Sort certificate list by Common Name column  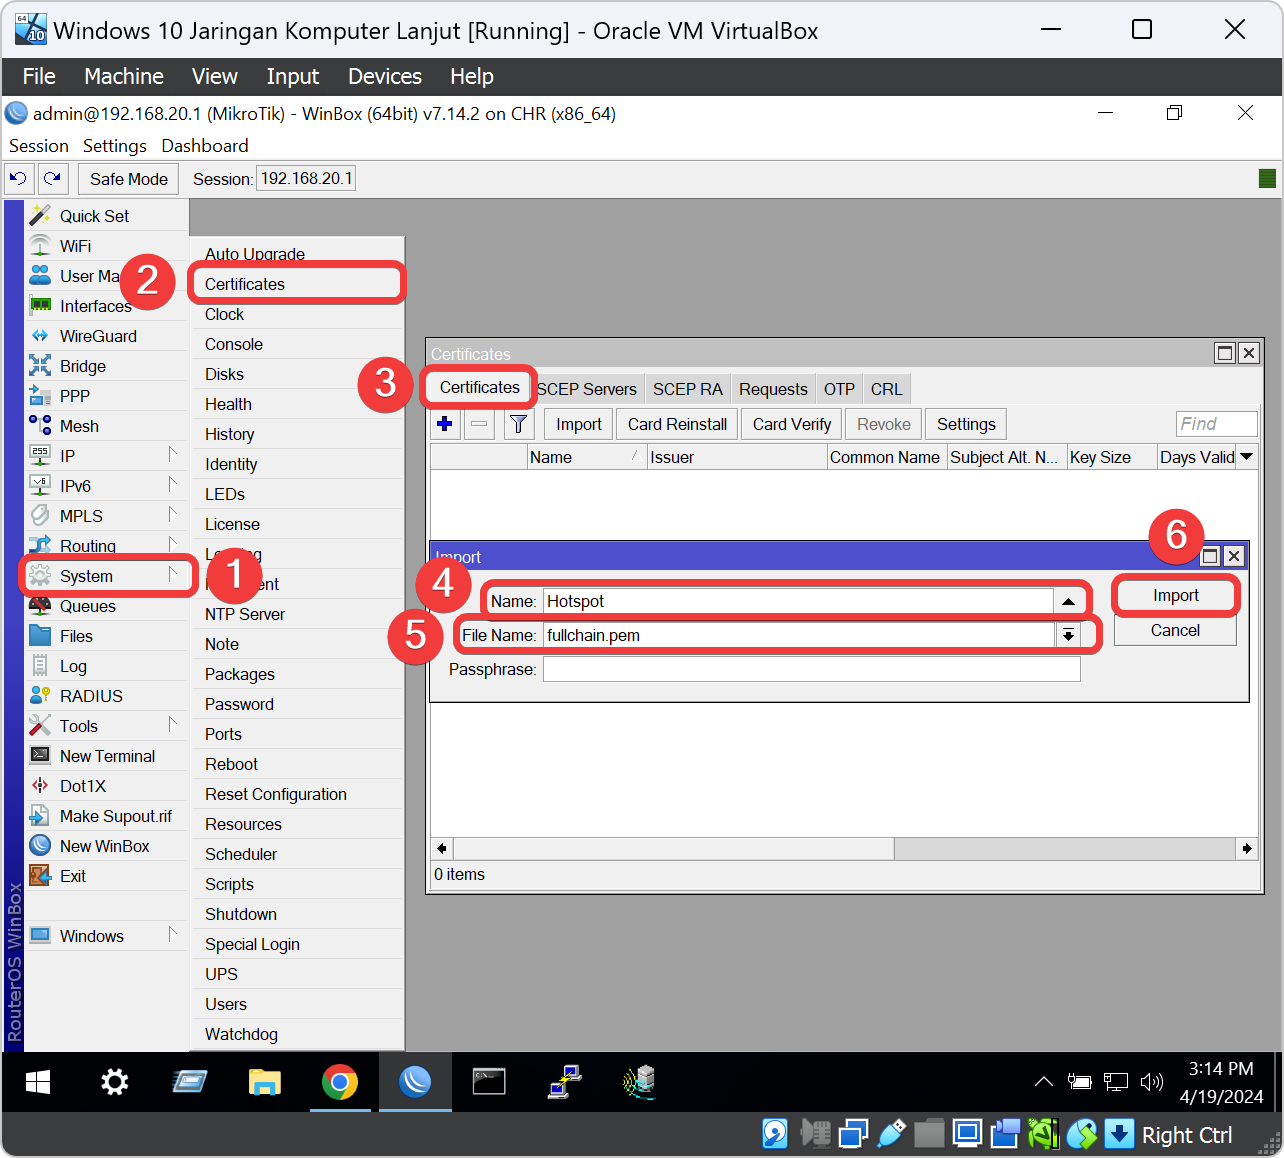tap(886, 457)
